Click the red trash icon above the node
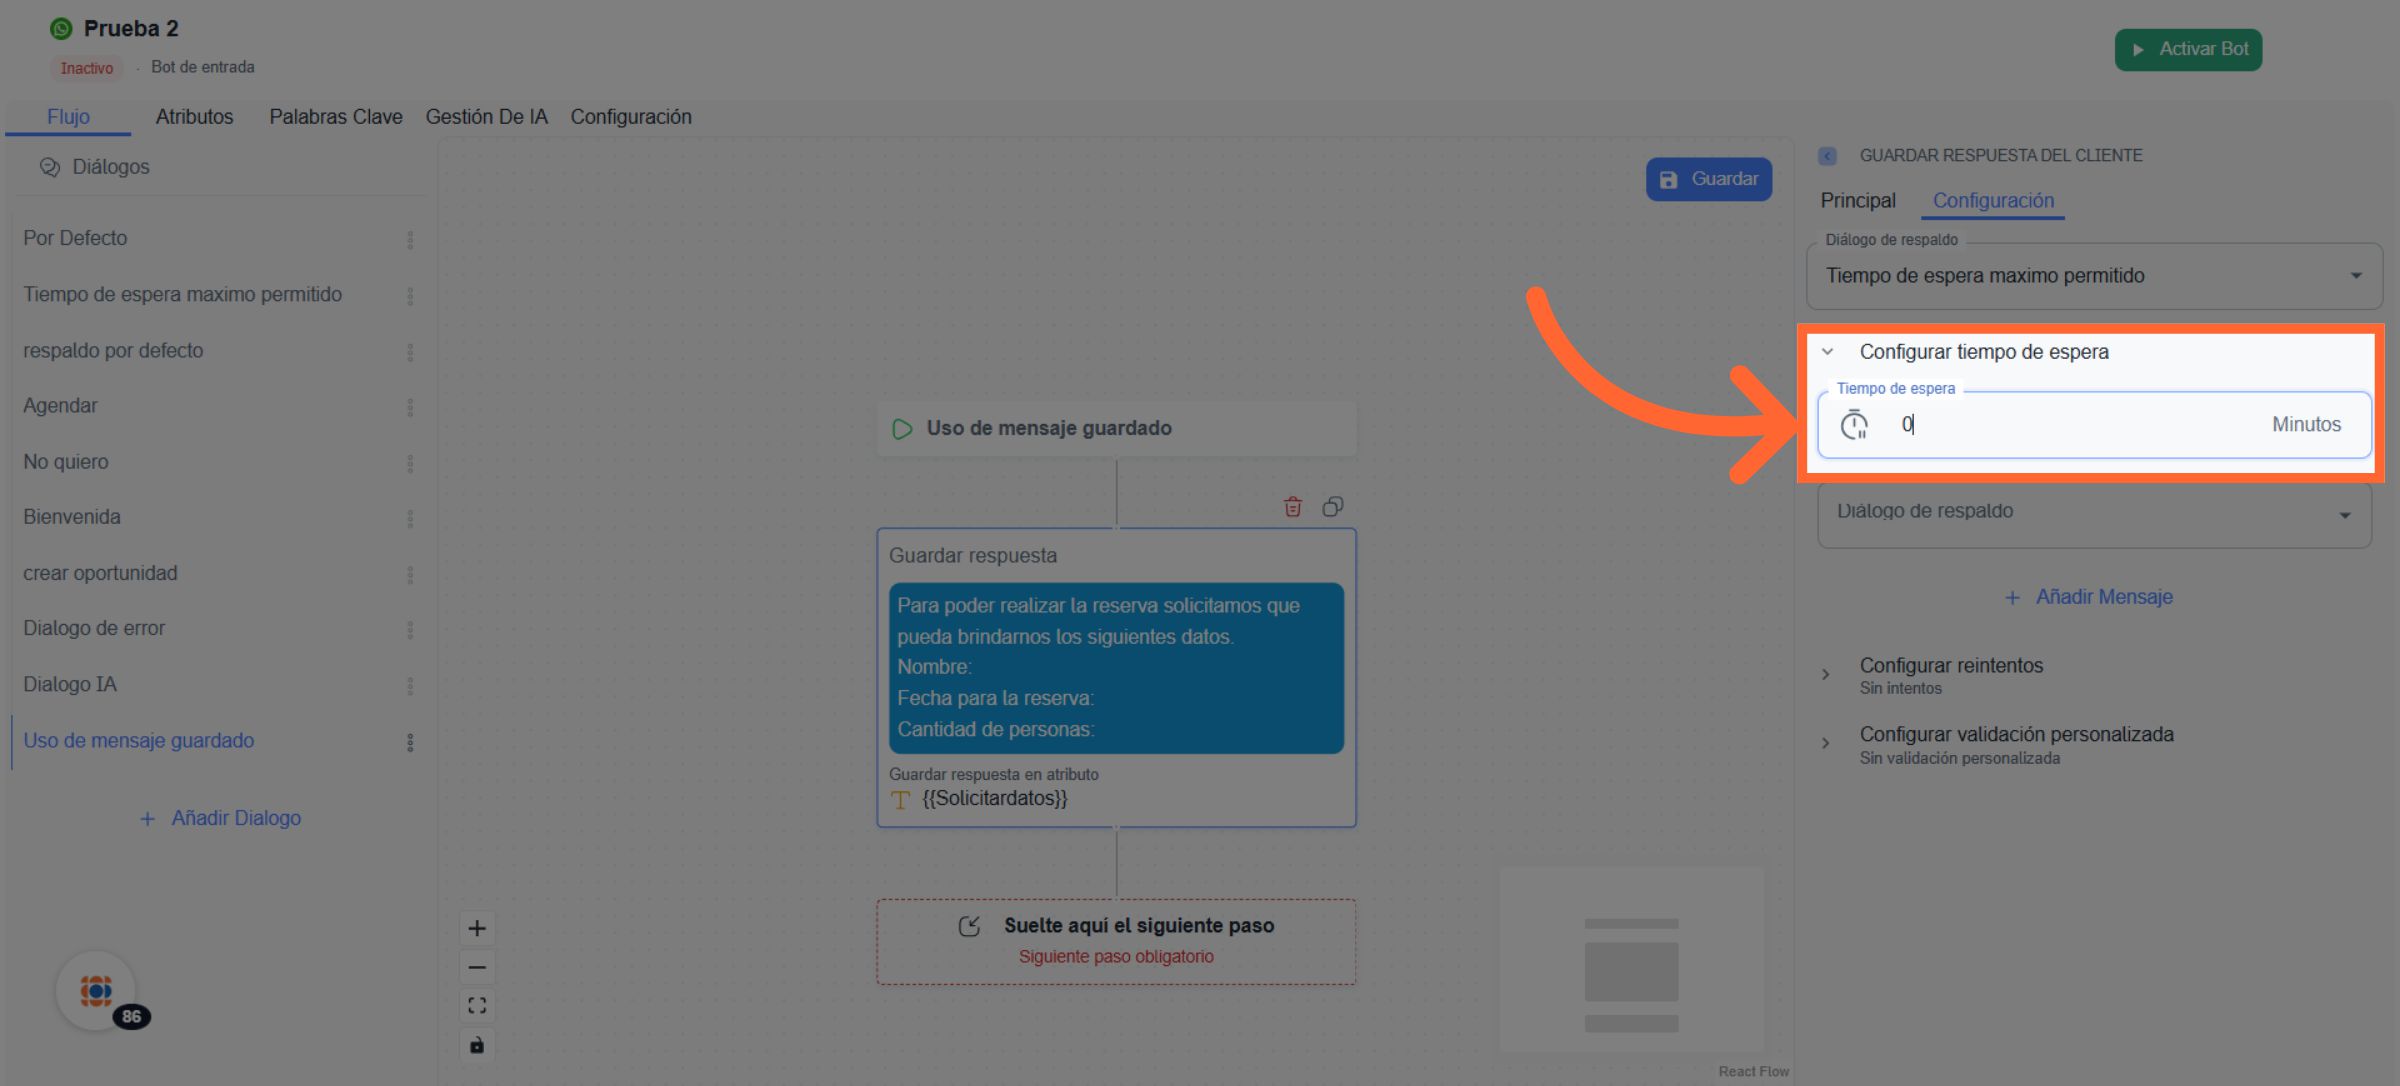This screenshot has height=1086, width=2400. [1292, 507]
